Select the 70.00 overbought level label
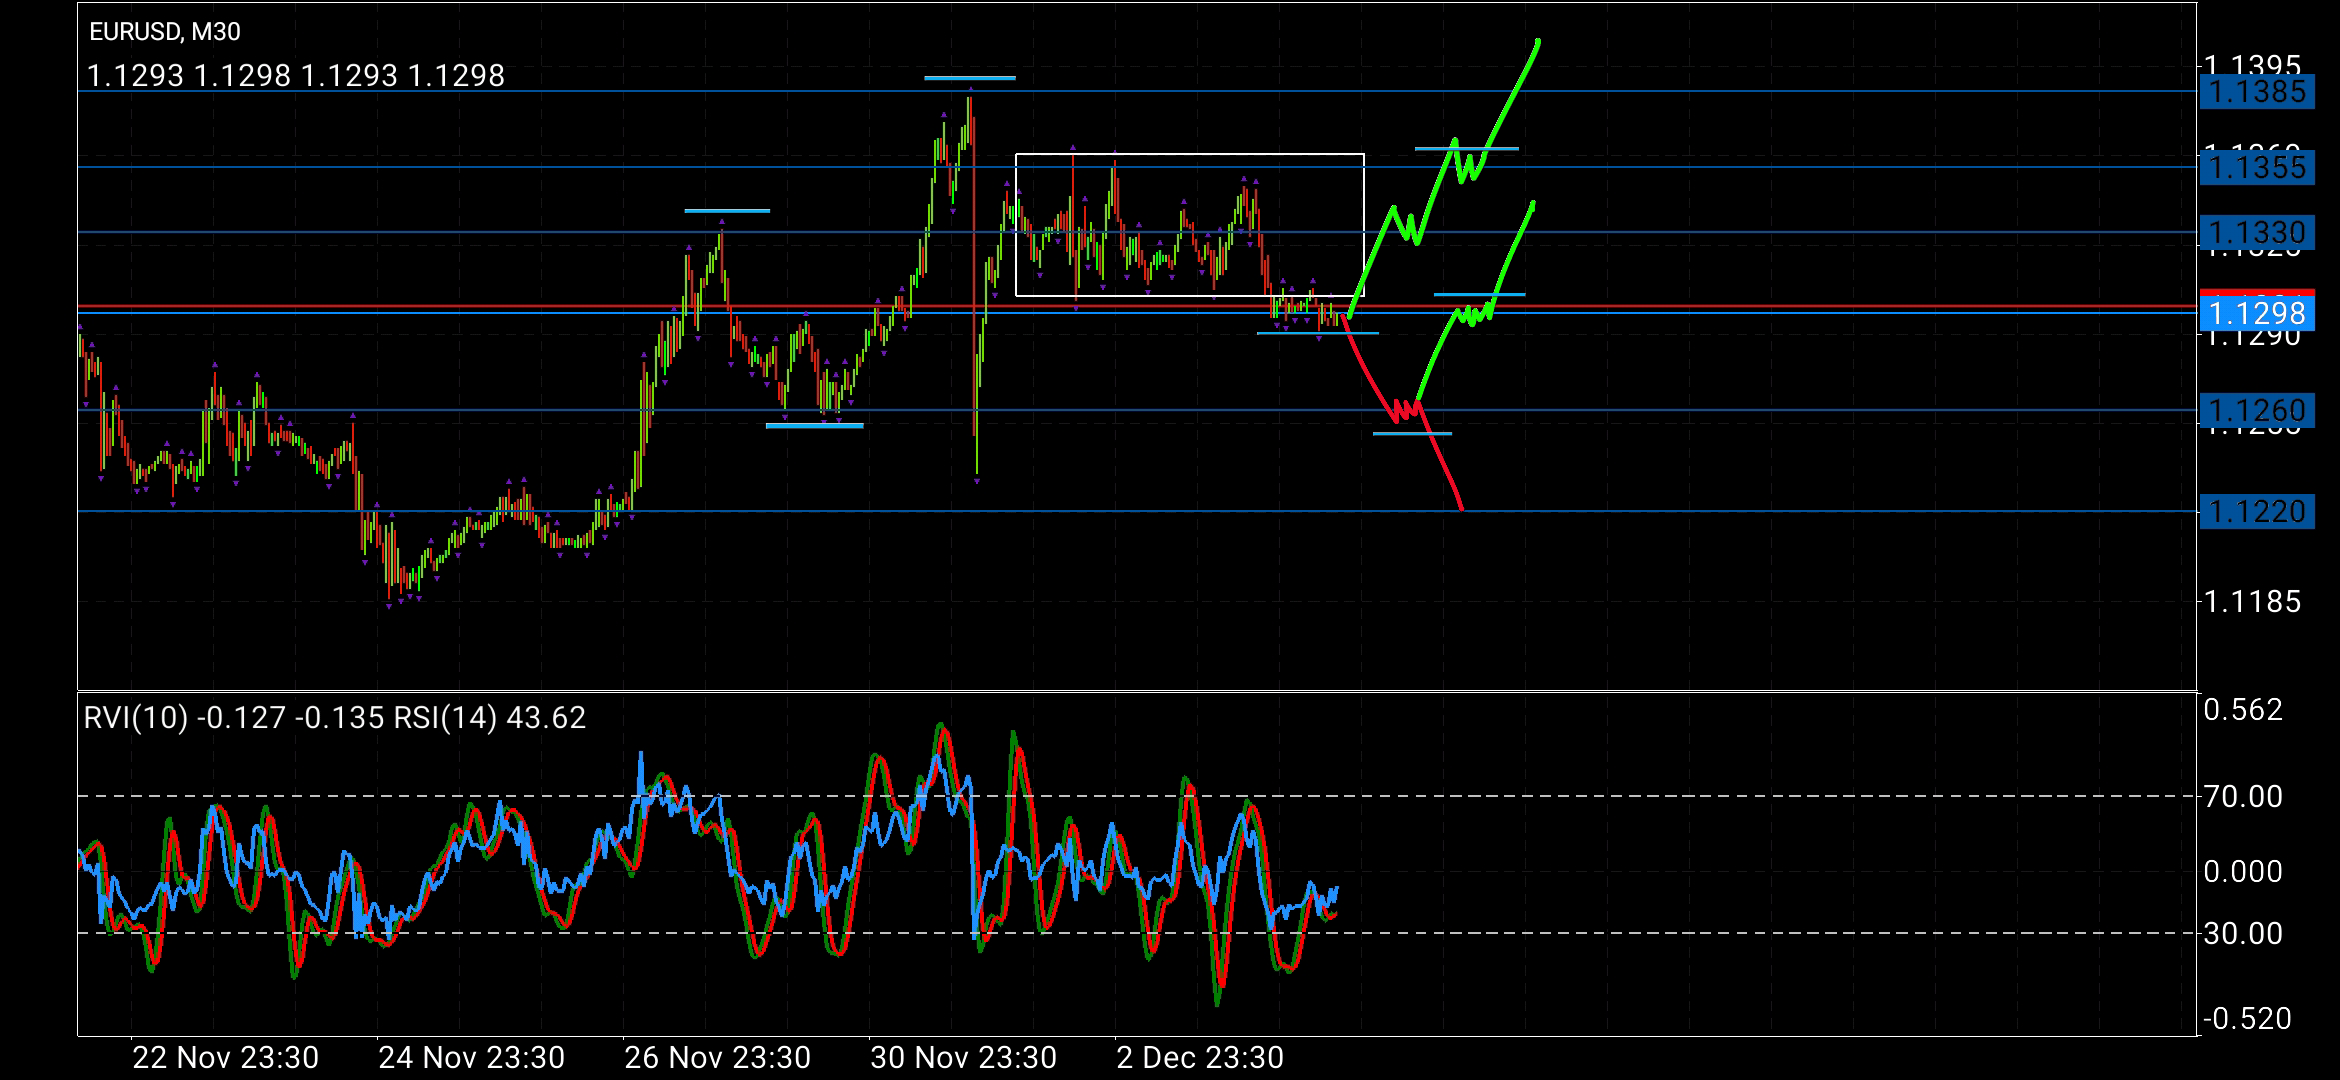This screenshot has width=2340, height=1080. 2243,797
